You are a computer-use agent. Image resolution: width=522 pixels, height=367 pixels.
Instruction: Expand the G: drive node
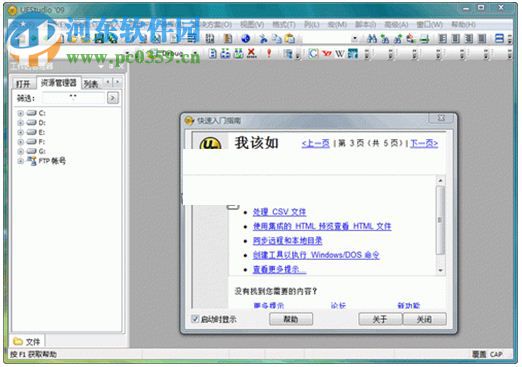coord(20,151)
